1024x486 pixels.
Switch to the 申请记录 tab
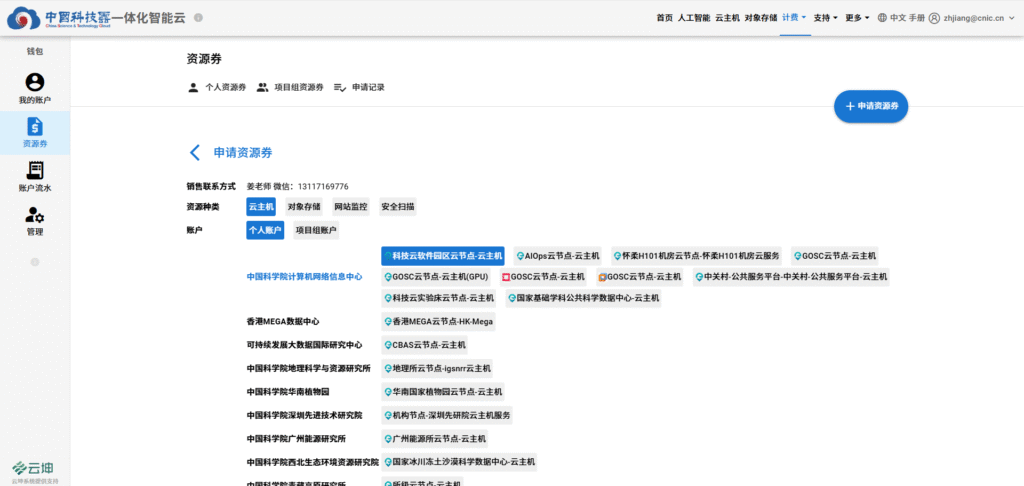(x=359, y=87)
